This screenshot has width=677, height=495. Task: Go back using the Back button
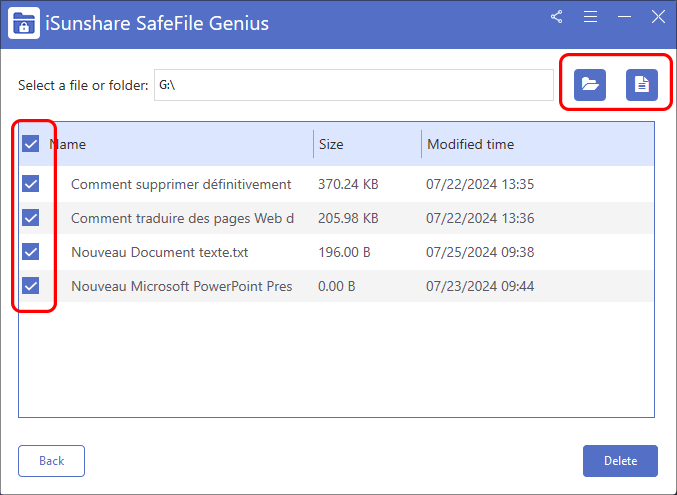point(51,461)
